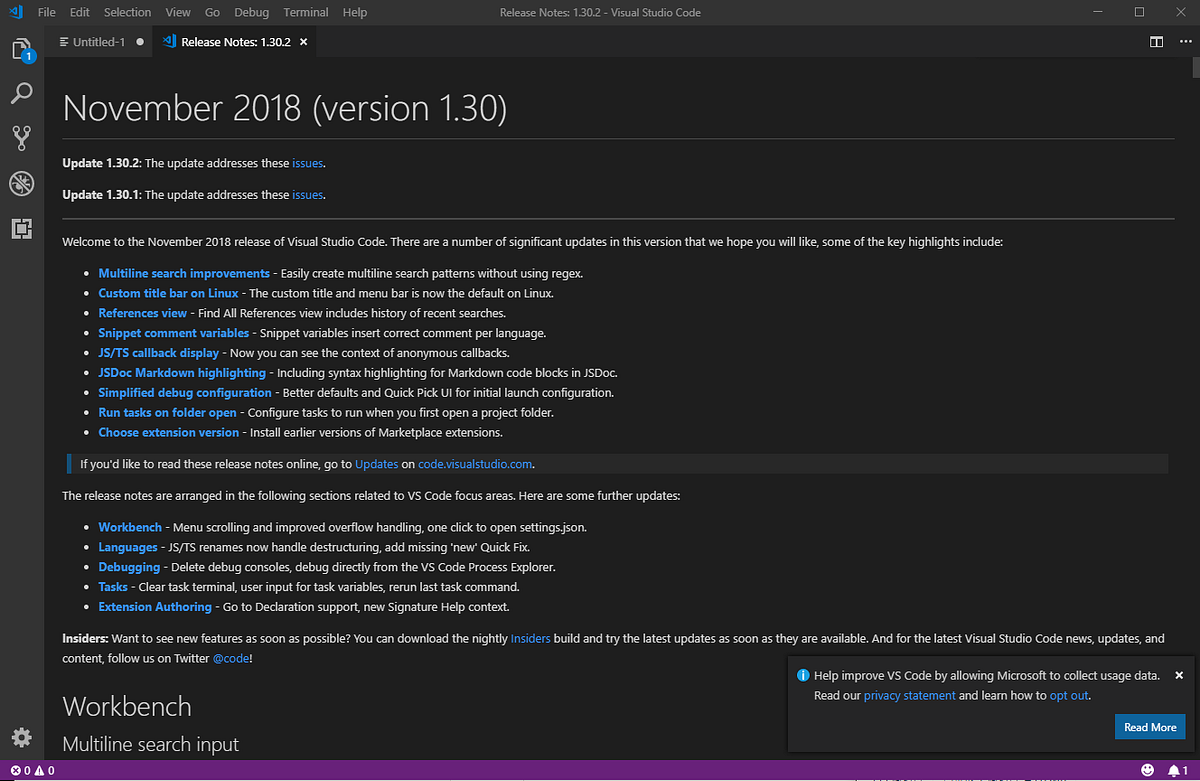Click the November 2018 (version 1.30) heading
1200x781 pixels.
pyautogui.click(x=285, y=109)
